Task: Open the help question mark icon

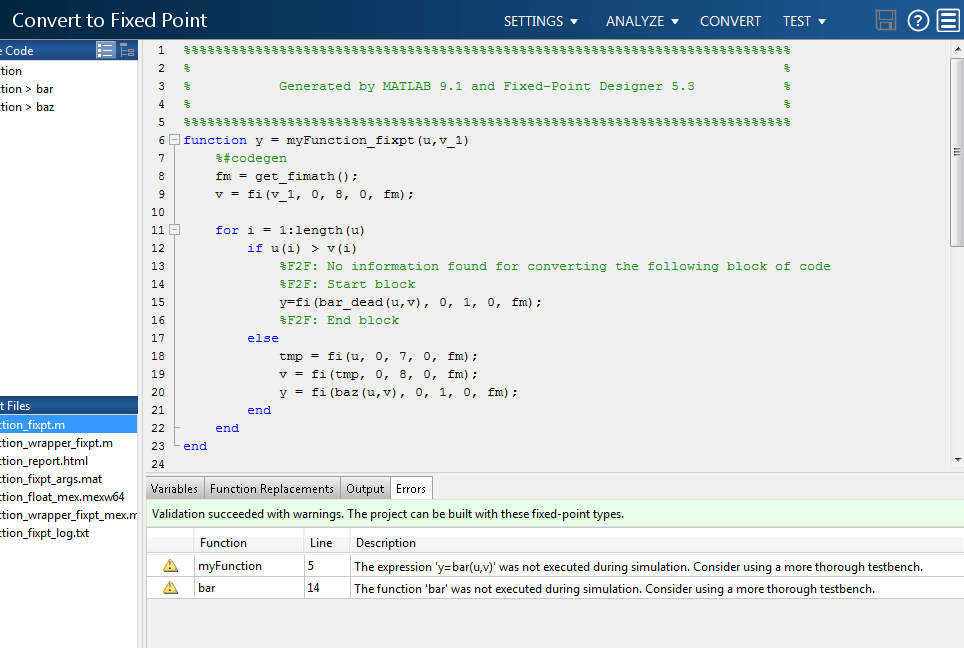Action: coord(917,21)
